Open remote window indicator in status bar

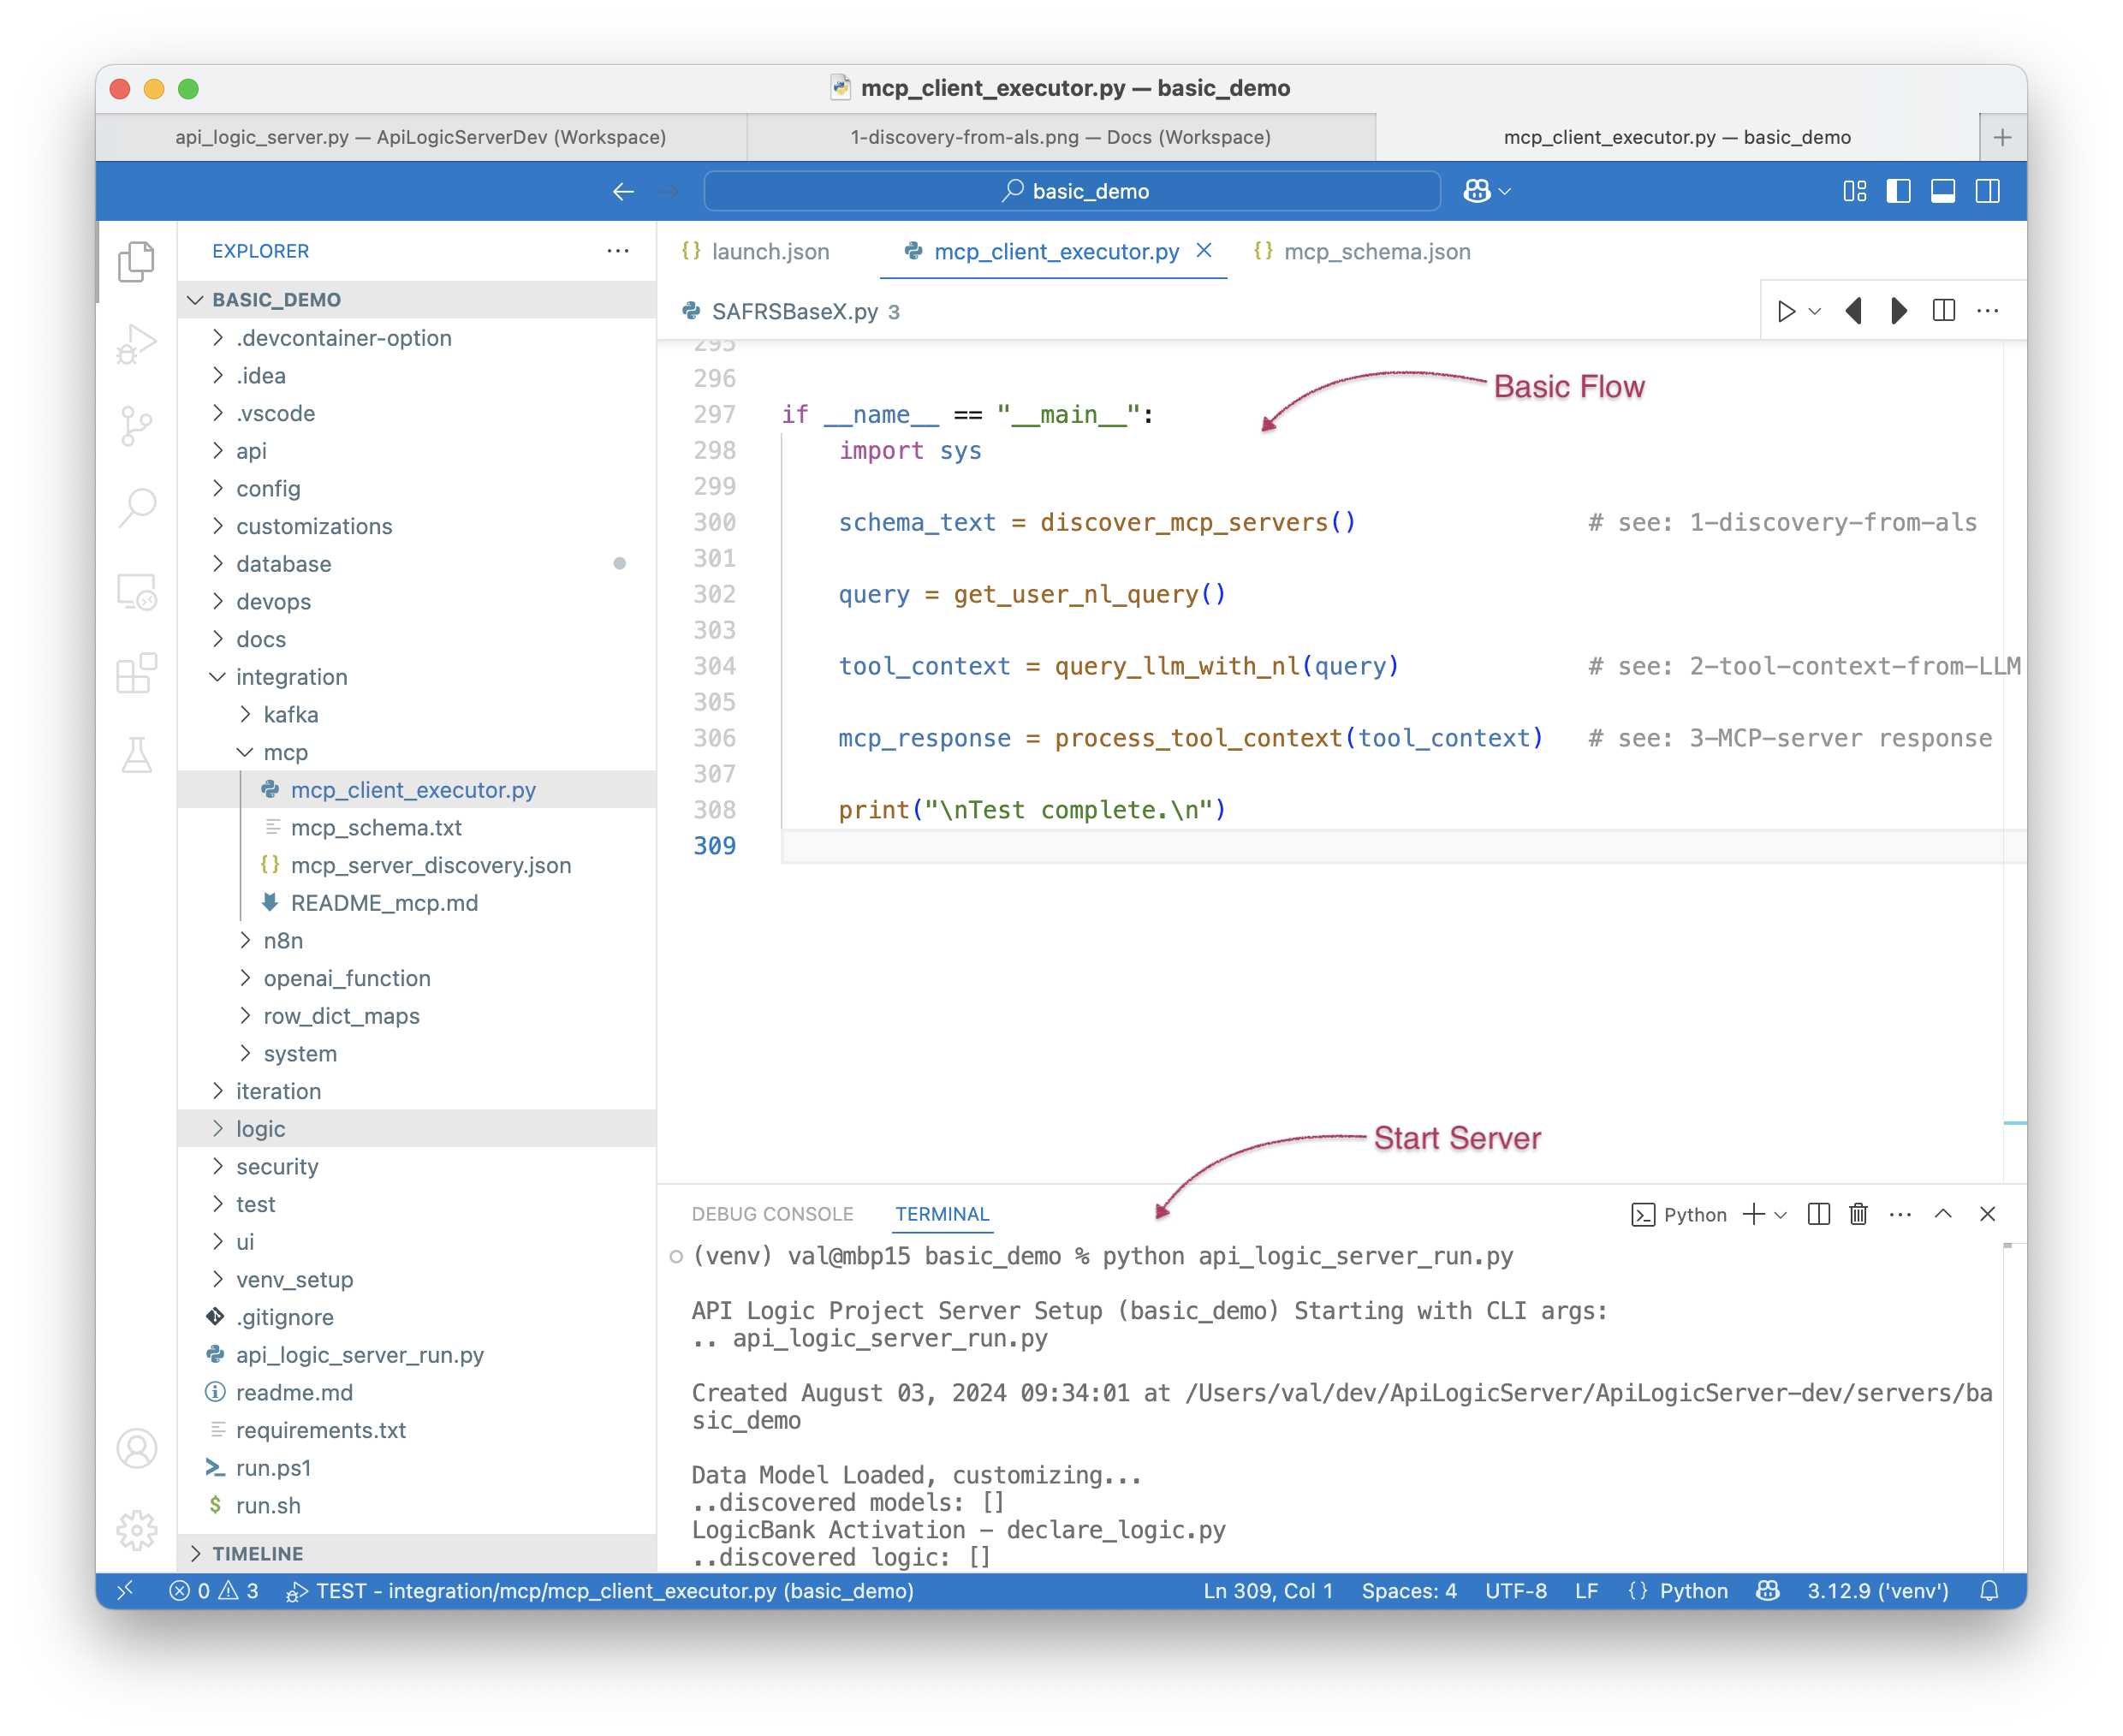125,1591
